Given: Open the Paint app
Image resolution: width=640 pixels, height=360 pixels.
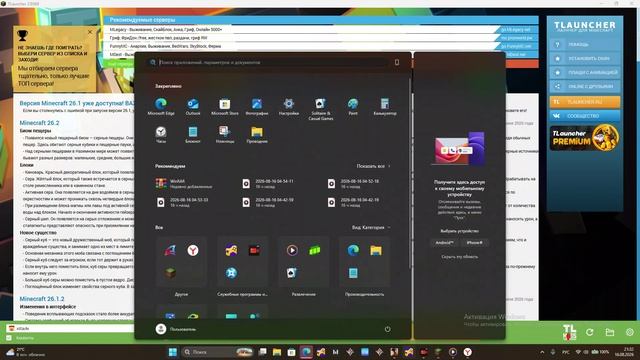Looking at the screenshot, I should click(x=353, y=107).
